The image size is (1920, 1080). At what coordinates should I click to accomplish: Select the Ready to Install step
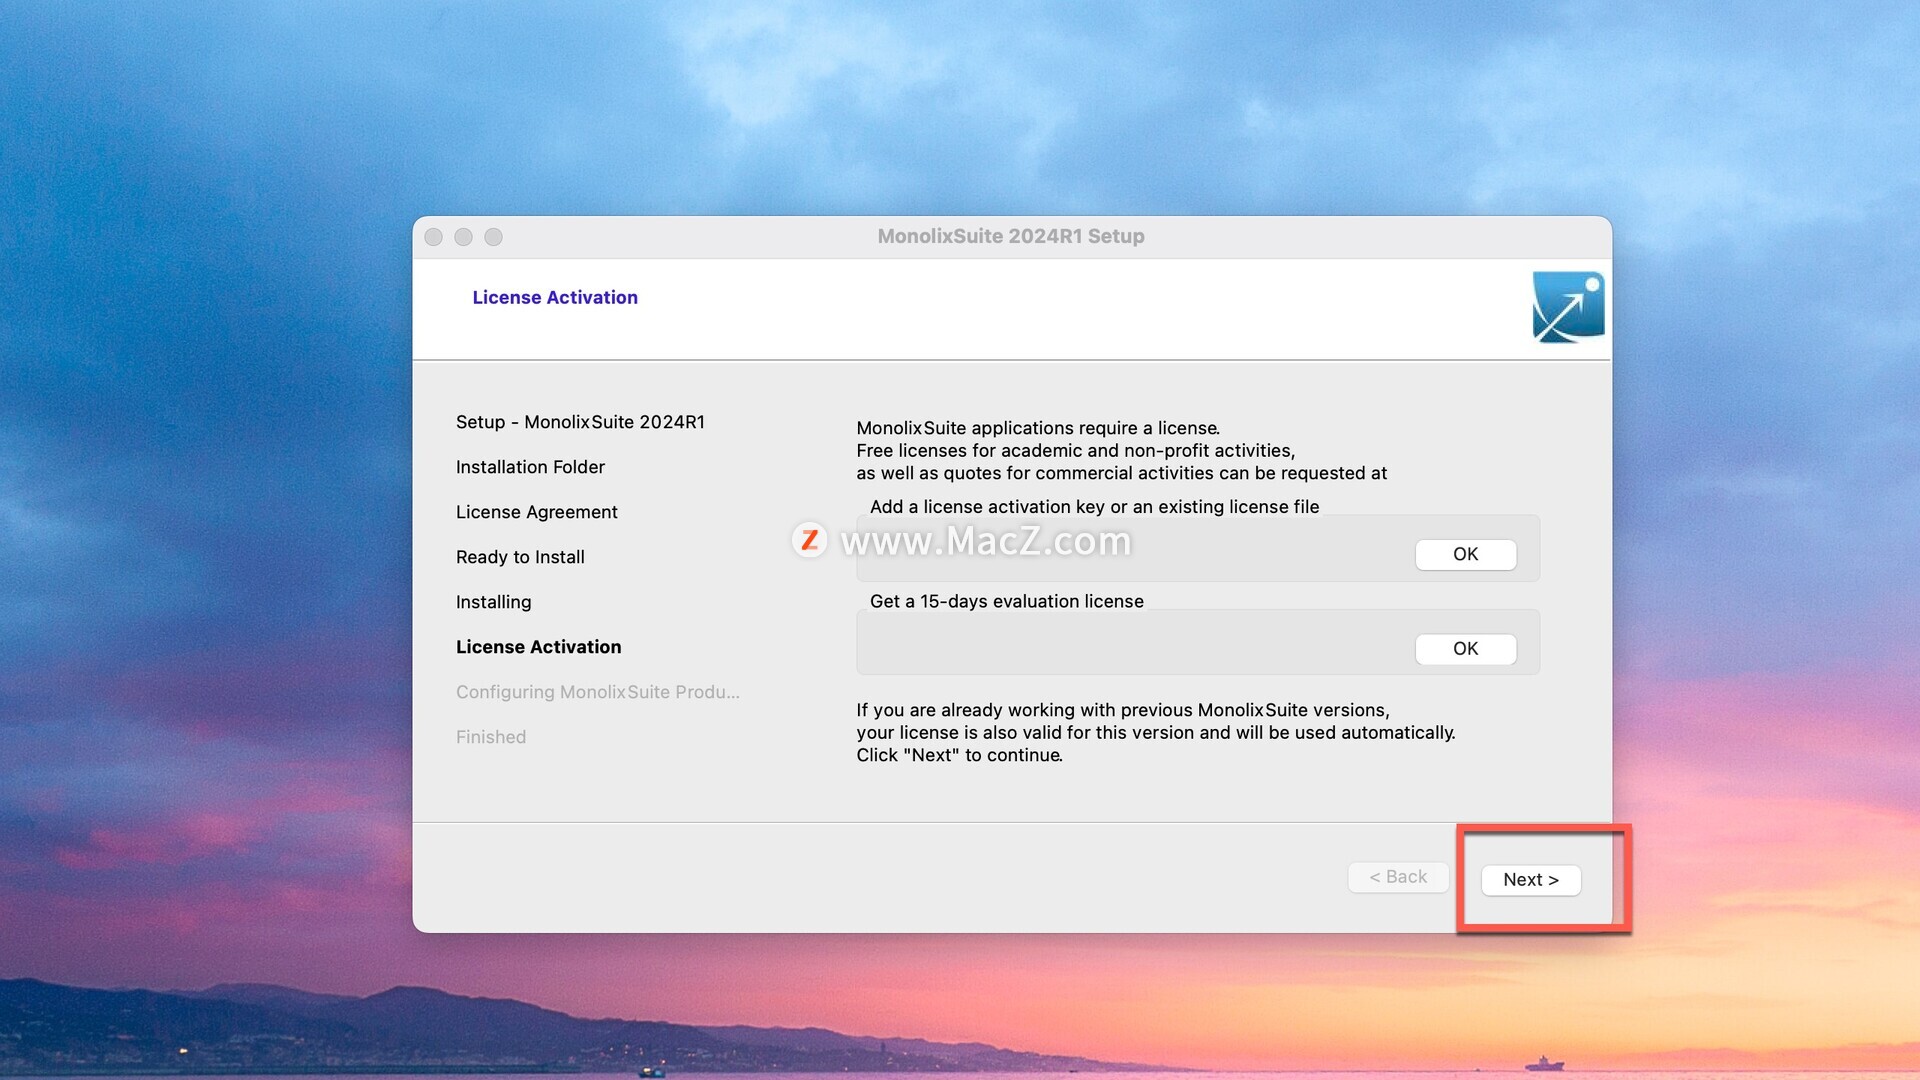coord(520,557)
